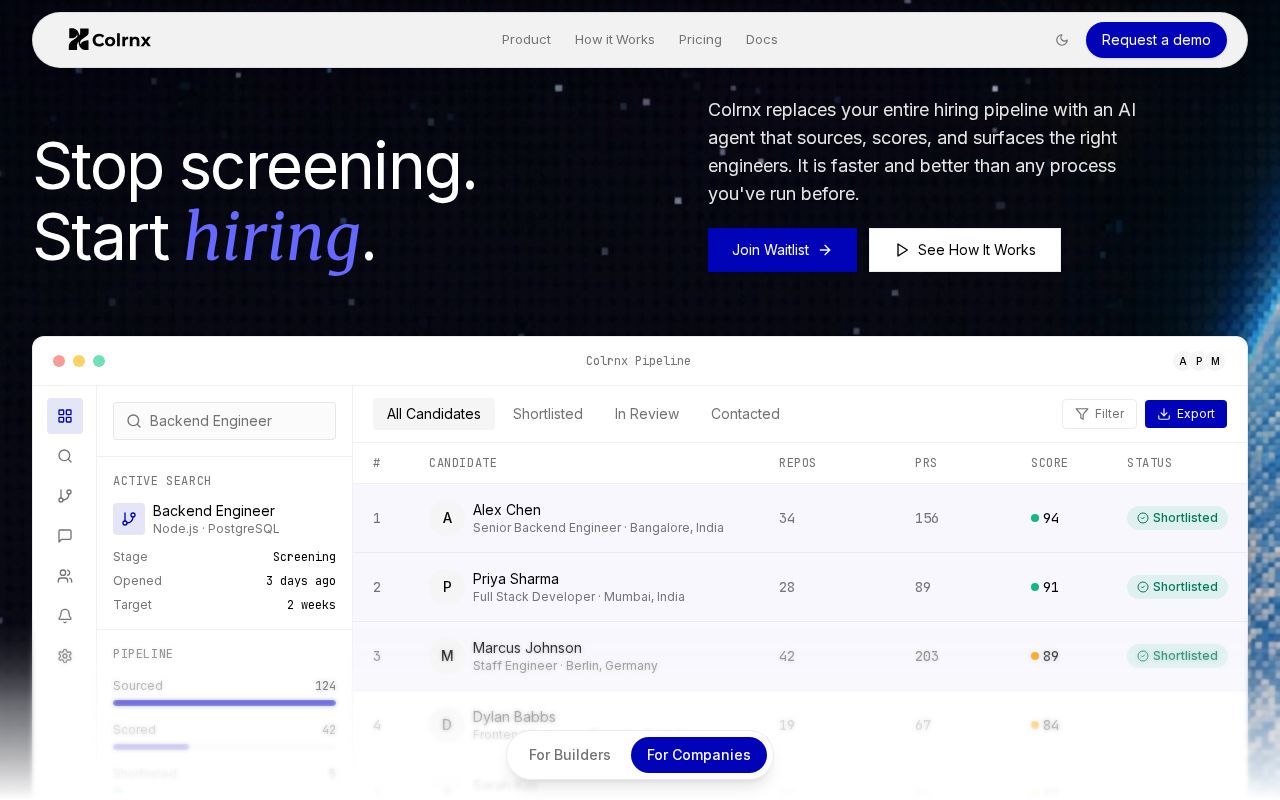The width and height of the screenshot is (1280, 800).
Task: Switch to the In Review tab
Action: [647, 414]
